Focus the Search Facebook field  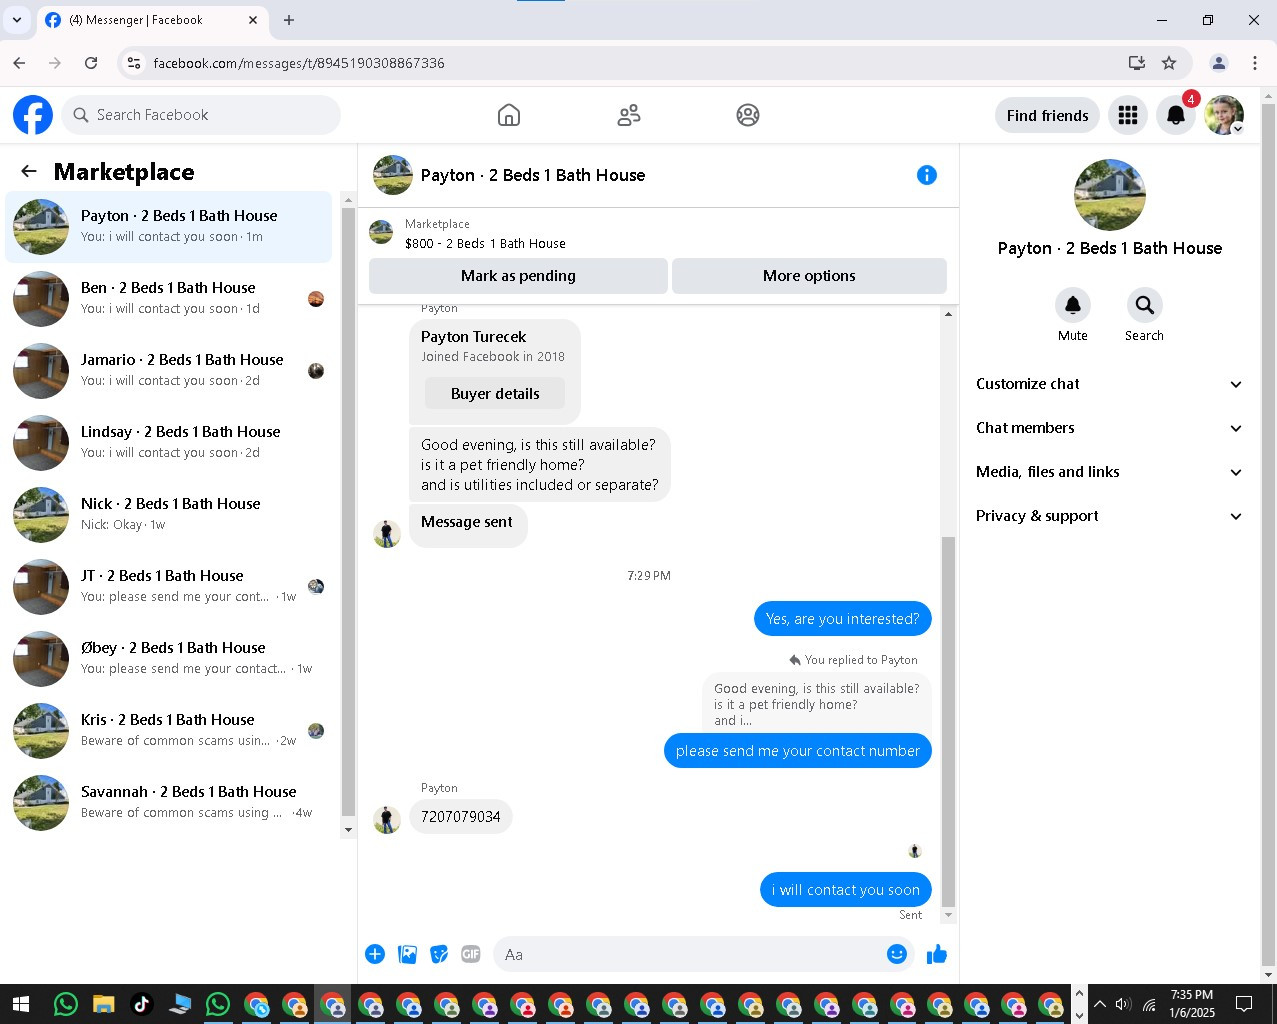pos(202,115)
